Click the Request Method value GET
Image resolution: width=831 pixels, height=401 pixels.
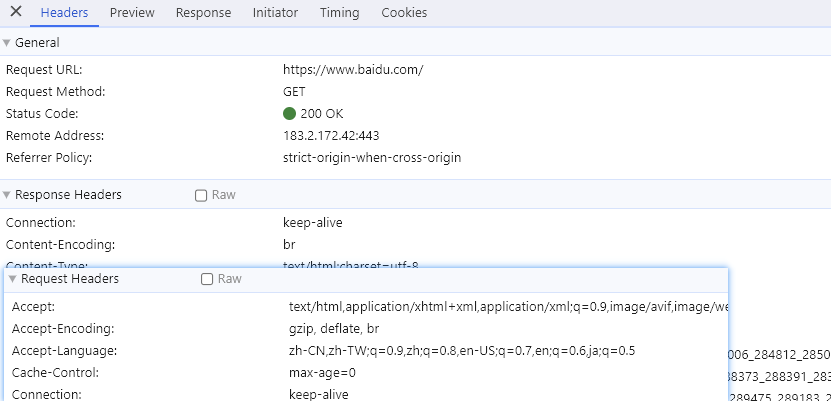(295, 92)
